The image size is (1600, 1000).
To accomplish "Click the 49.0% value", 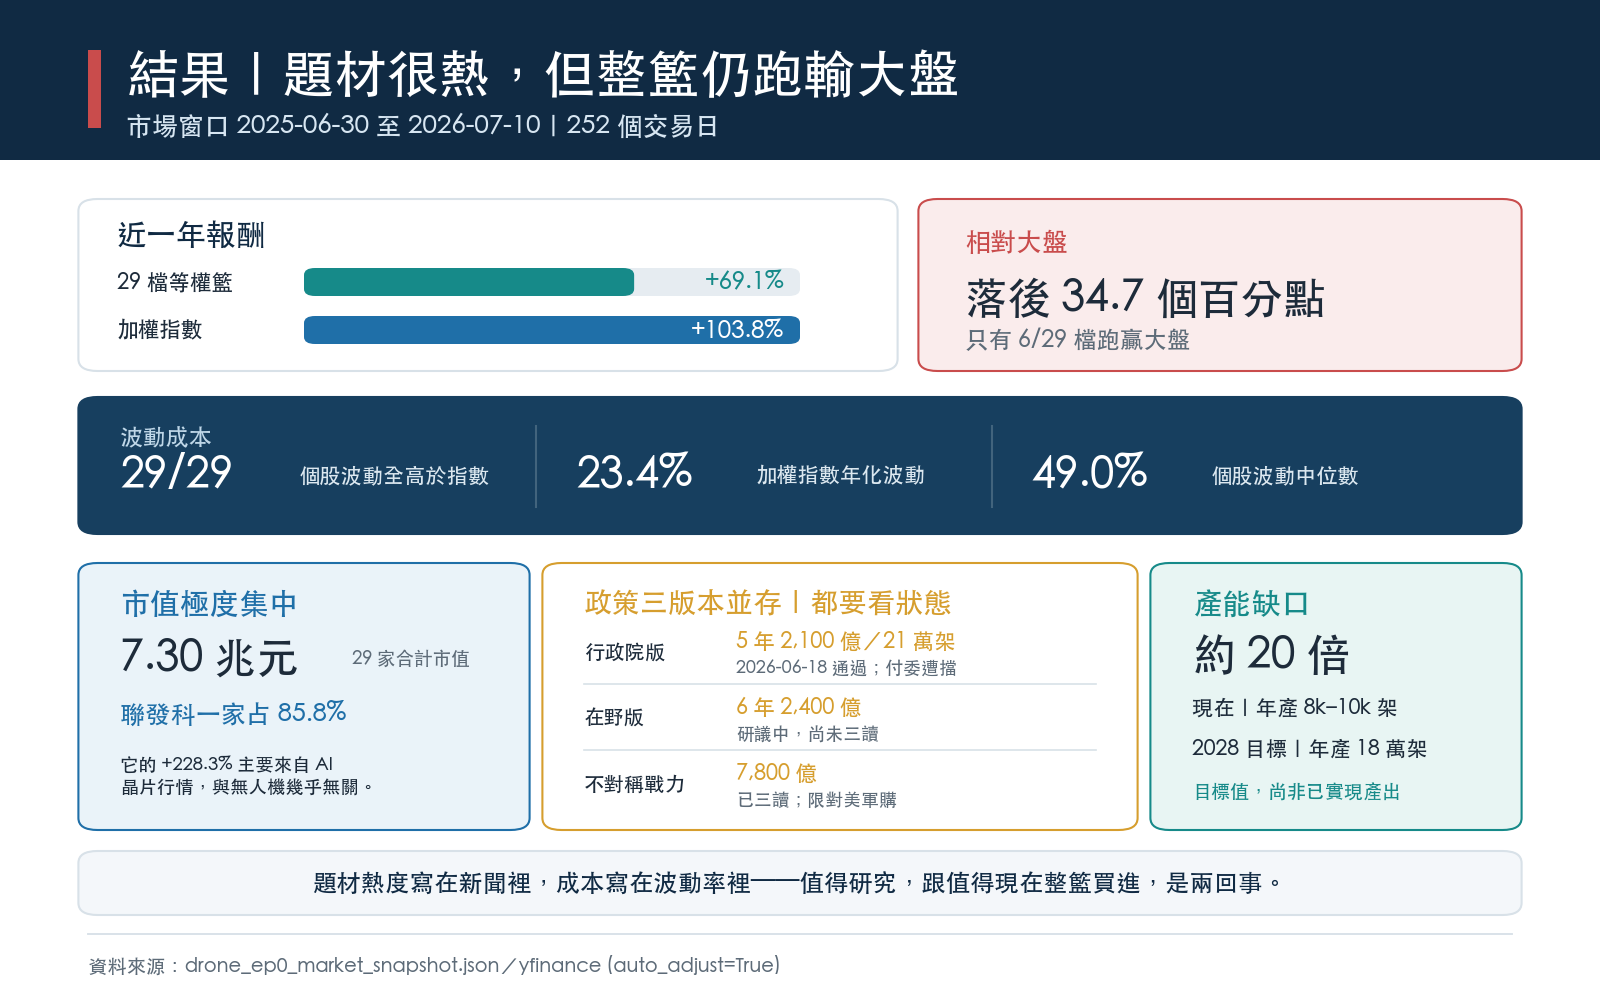I will tap(1090, 472).
